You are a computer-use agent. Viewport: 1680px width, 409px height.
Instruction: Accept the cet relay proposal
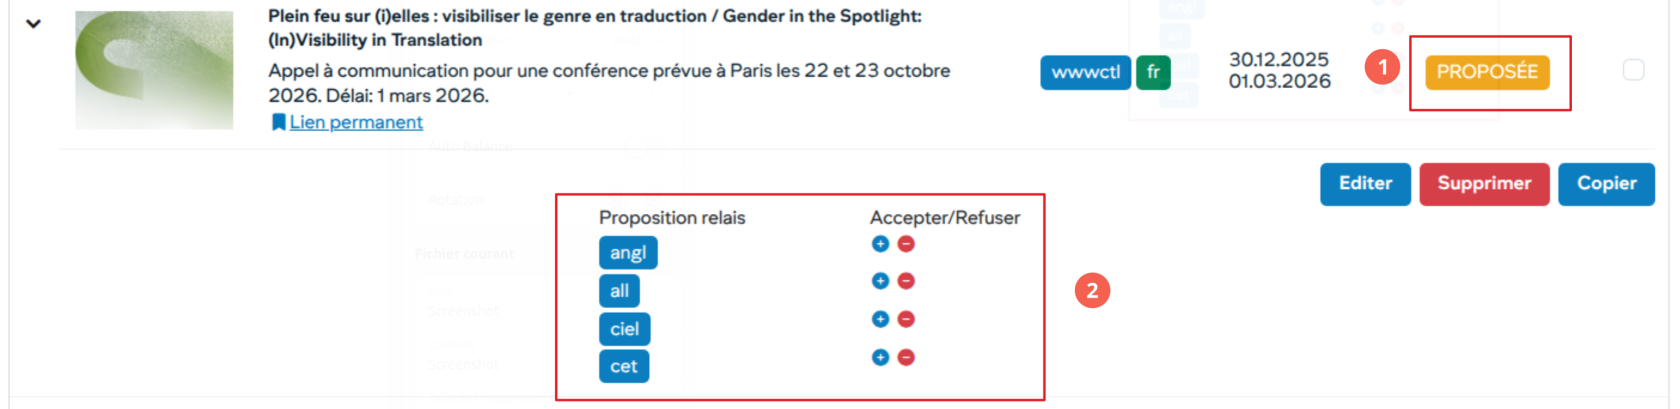pyautogui.click(x=880, y=357)
